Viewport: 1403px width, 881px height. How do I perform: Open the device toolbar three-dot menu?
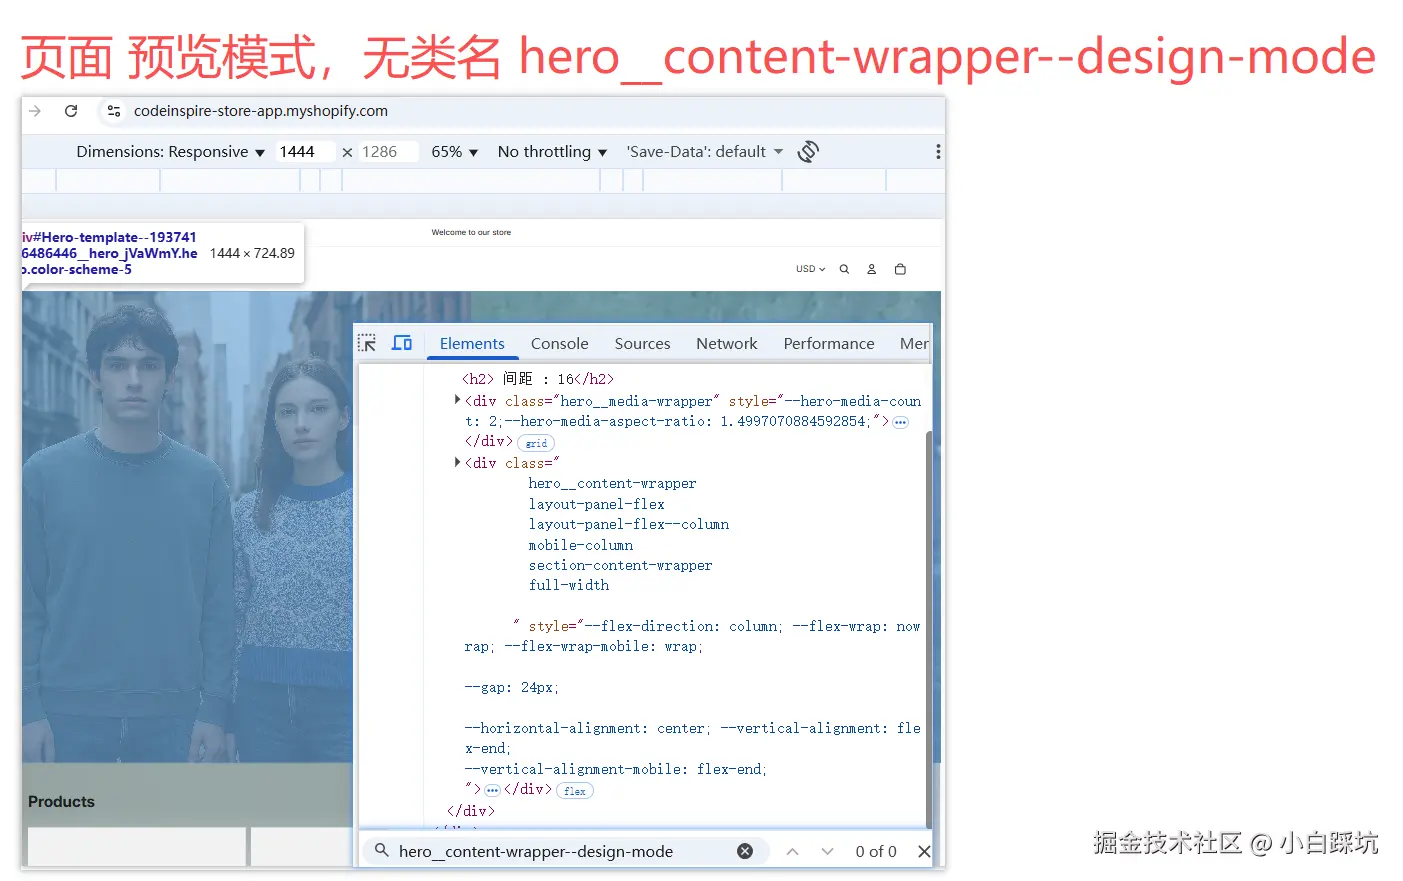937,152
